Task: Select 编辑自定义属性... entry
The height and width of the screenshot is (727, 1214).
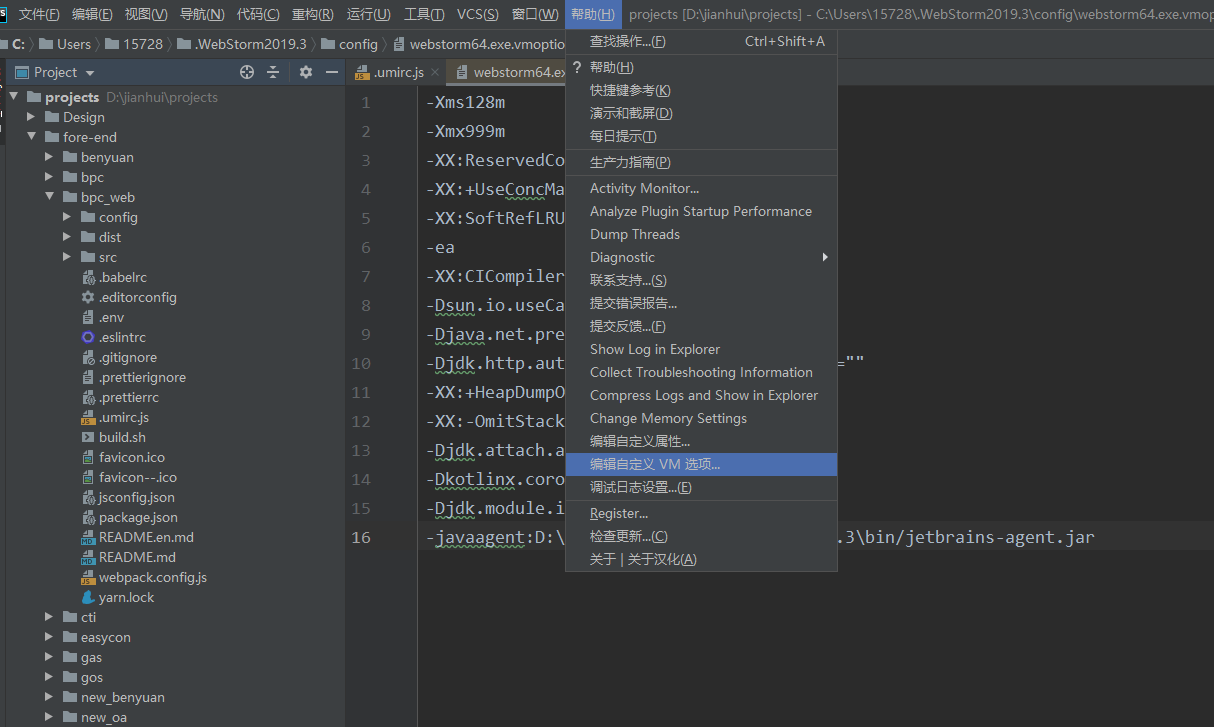Action: click(701, 441)
